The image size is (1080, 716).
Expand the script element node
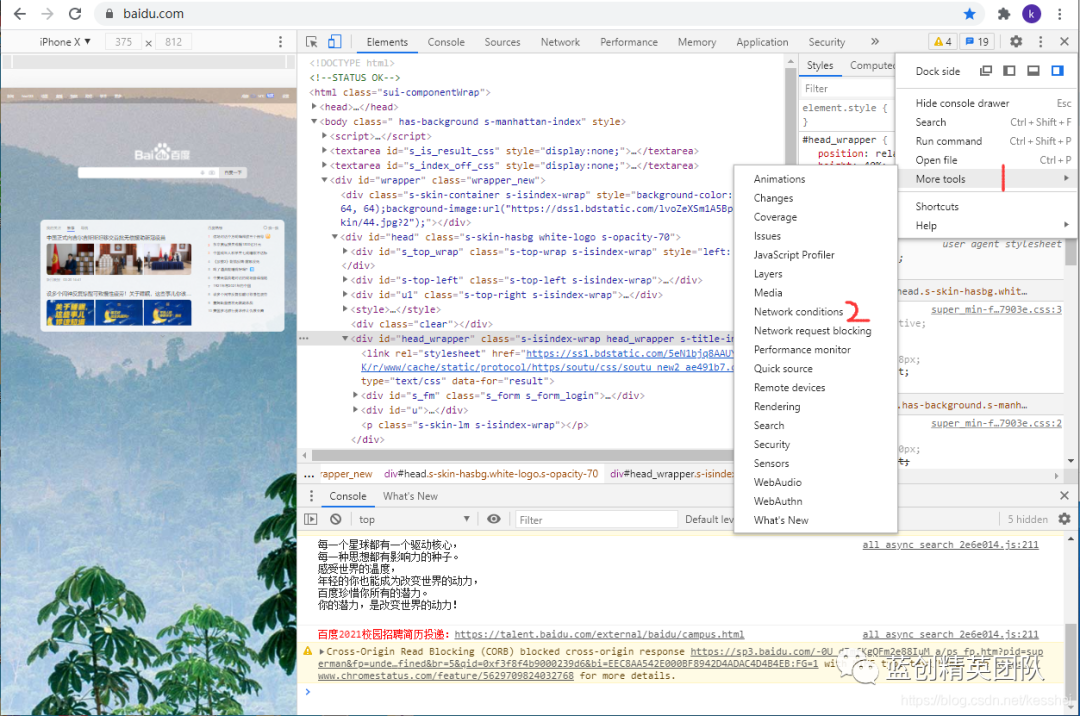point(324,136)
